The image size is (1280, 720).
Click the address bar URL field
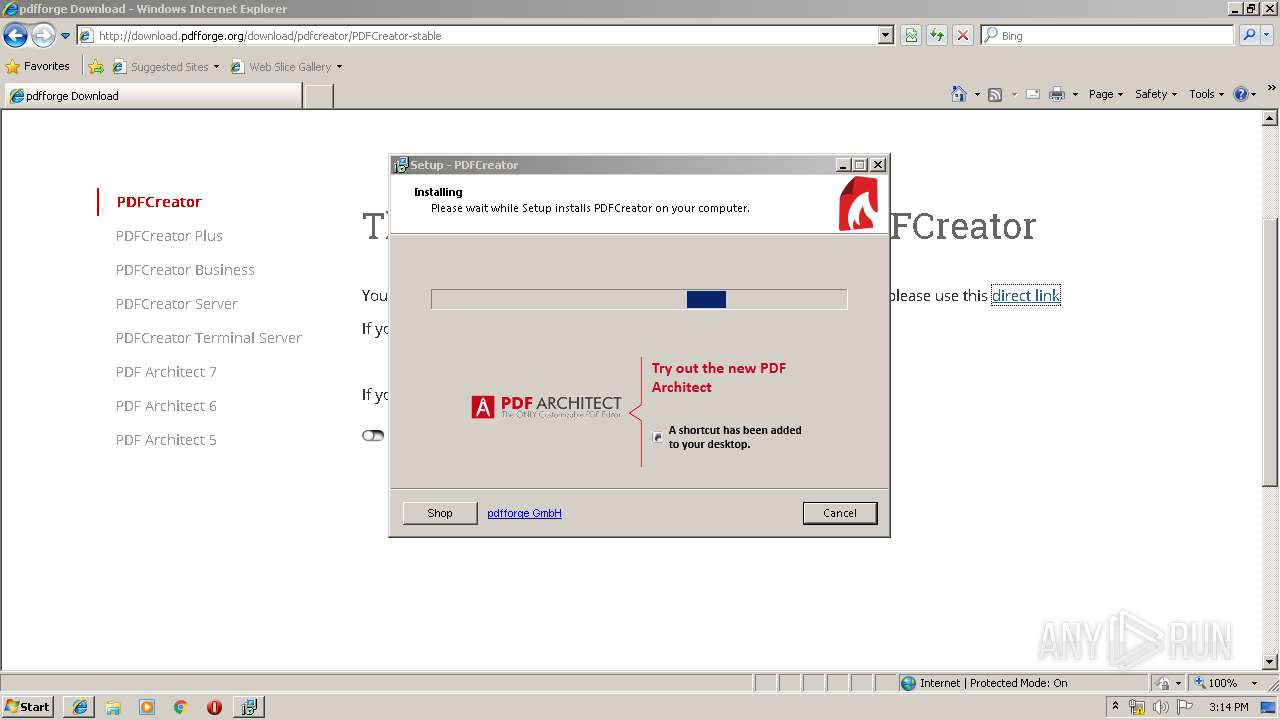click(x=478, y=36)
